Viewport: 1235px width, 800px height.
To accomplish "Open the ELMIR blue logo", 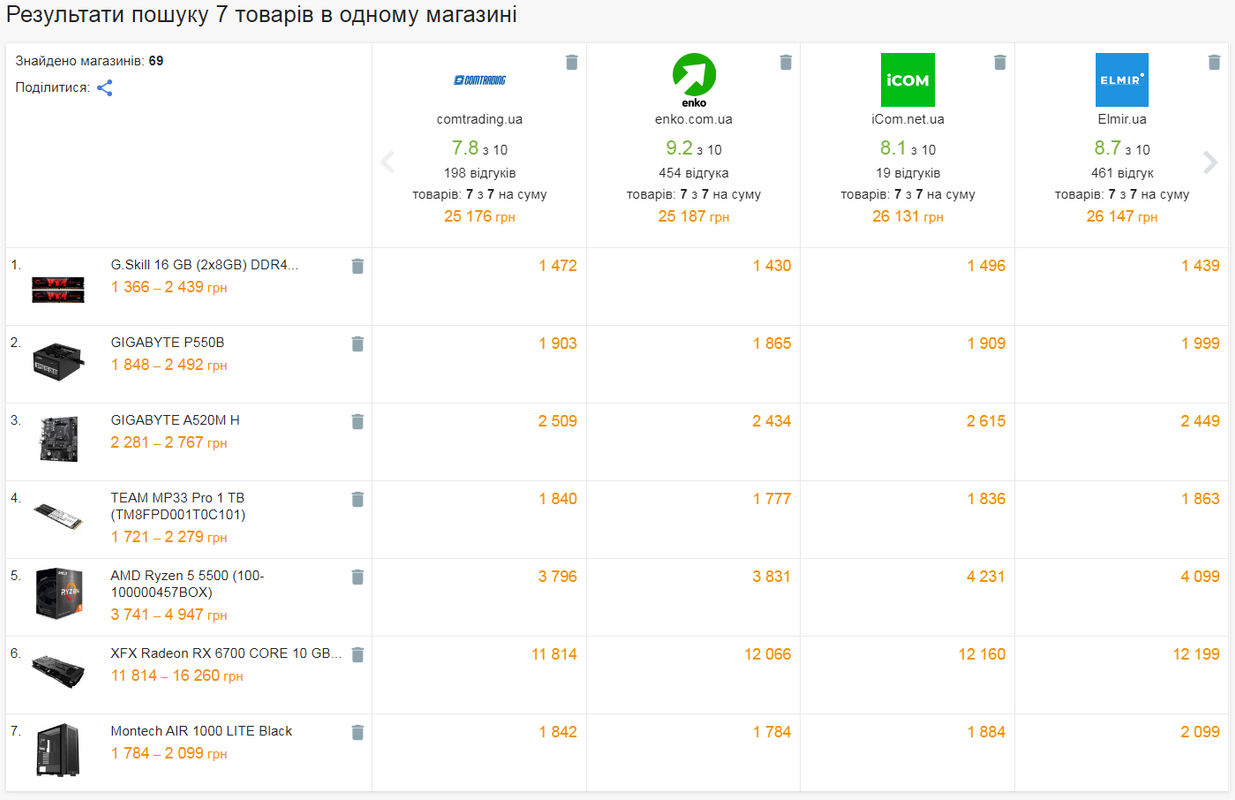I will 1122,80.
